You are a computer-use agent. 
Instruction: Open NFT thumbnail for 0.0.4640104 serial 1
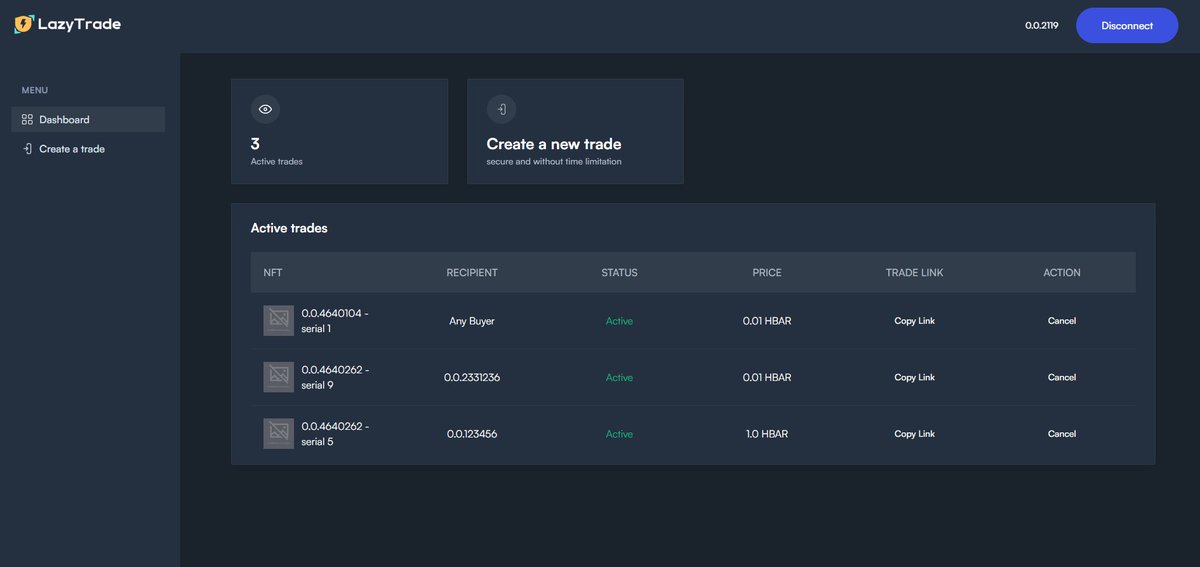[279, 321]
